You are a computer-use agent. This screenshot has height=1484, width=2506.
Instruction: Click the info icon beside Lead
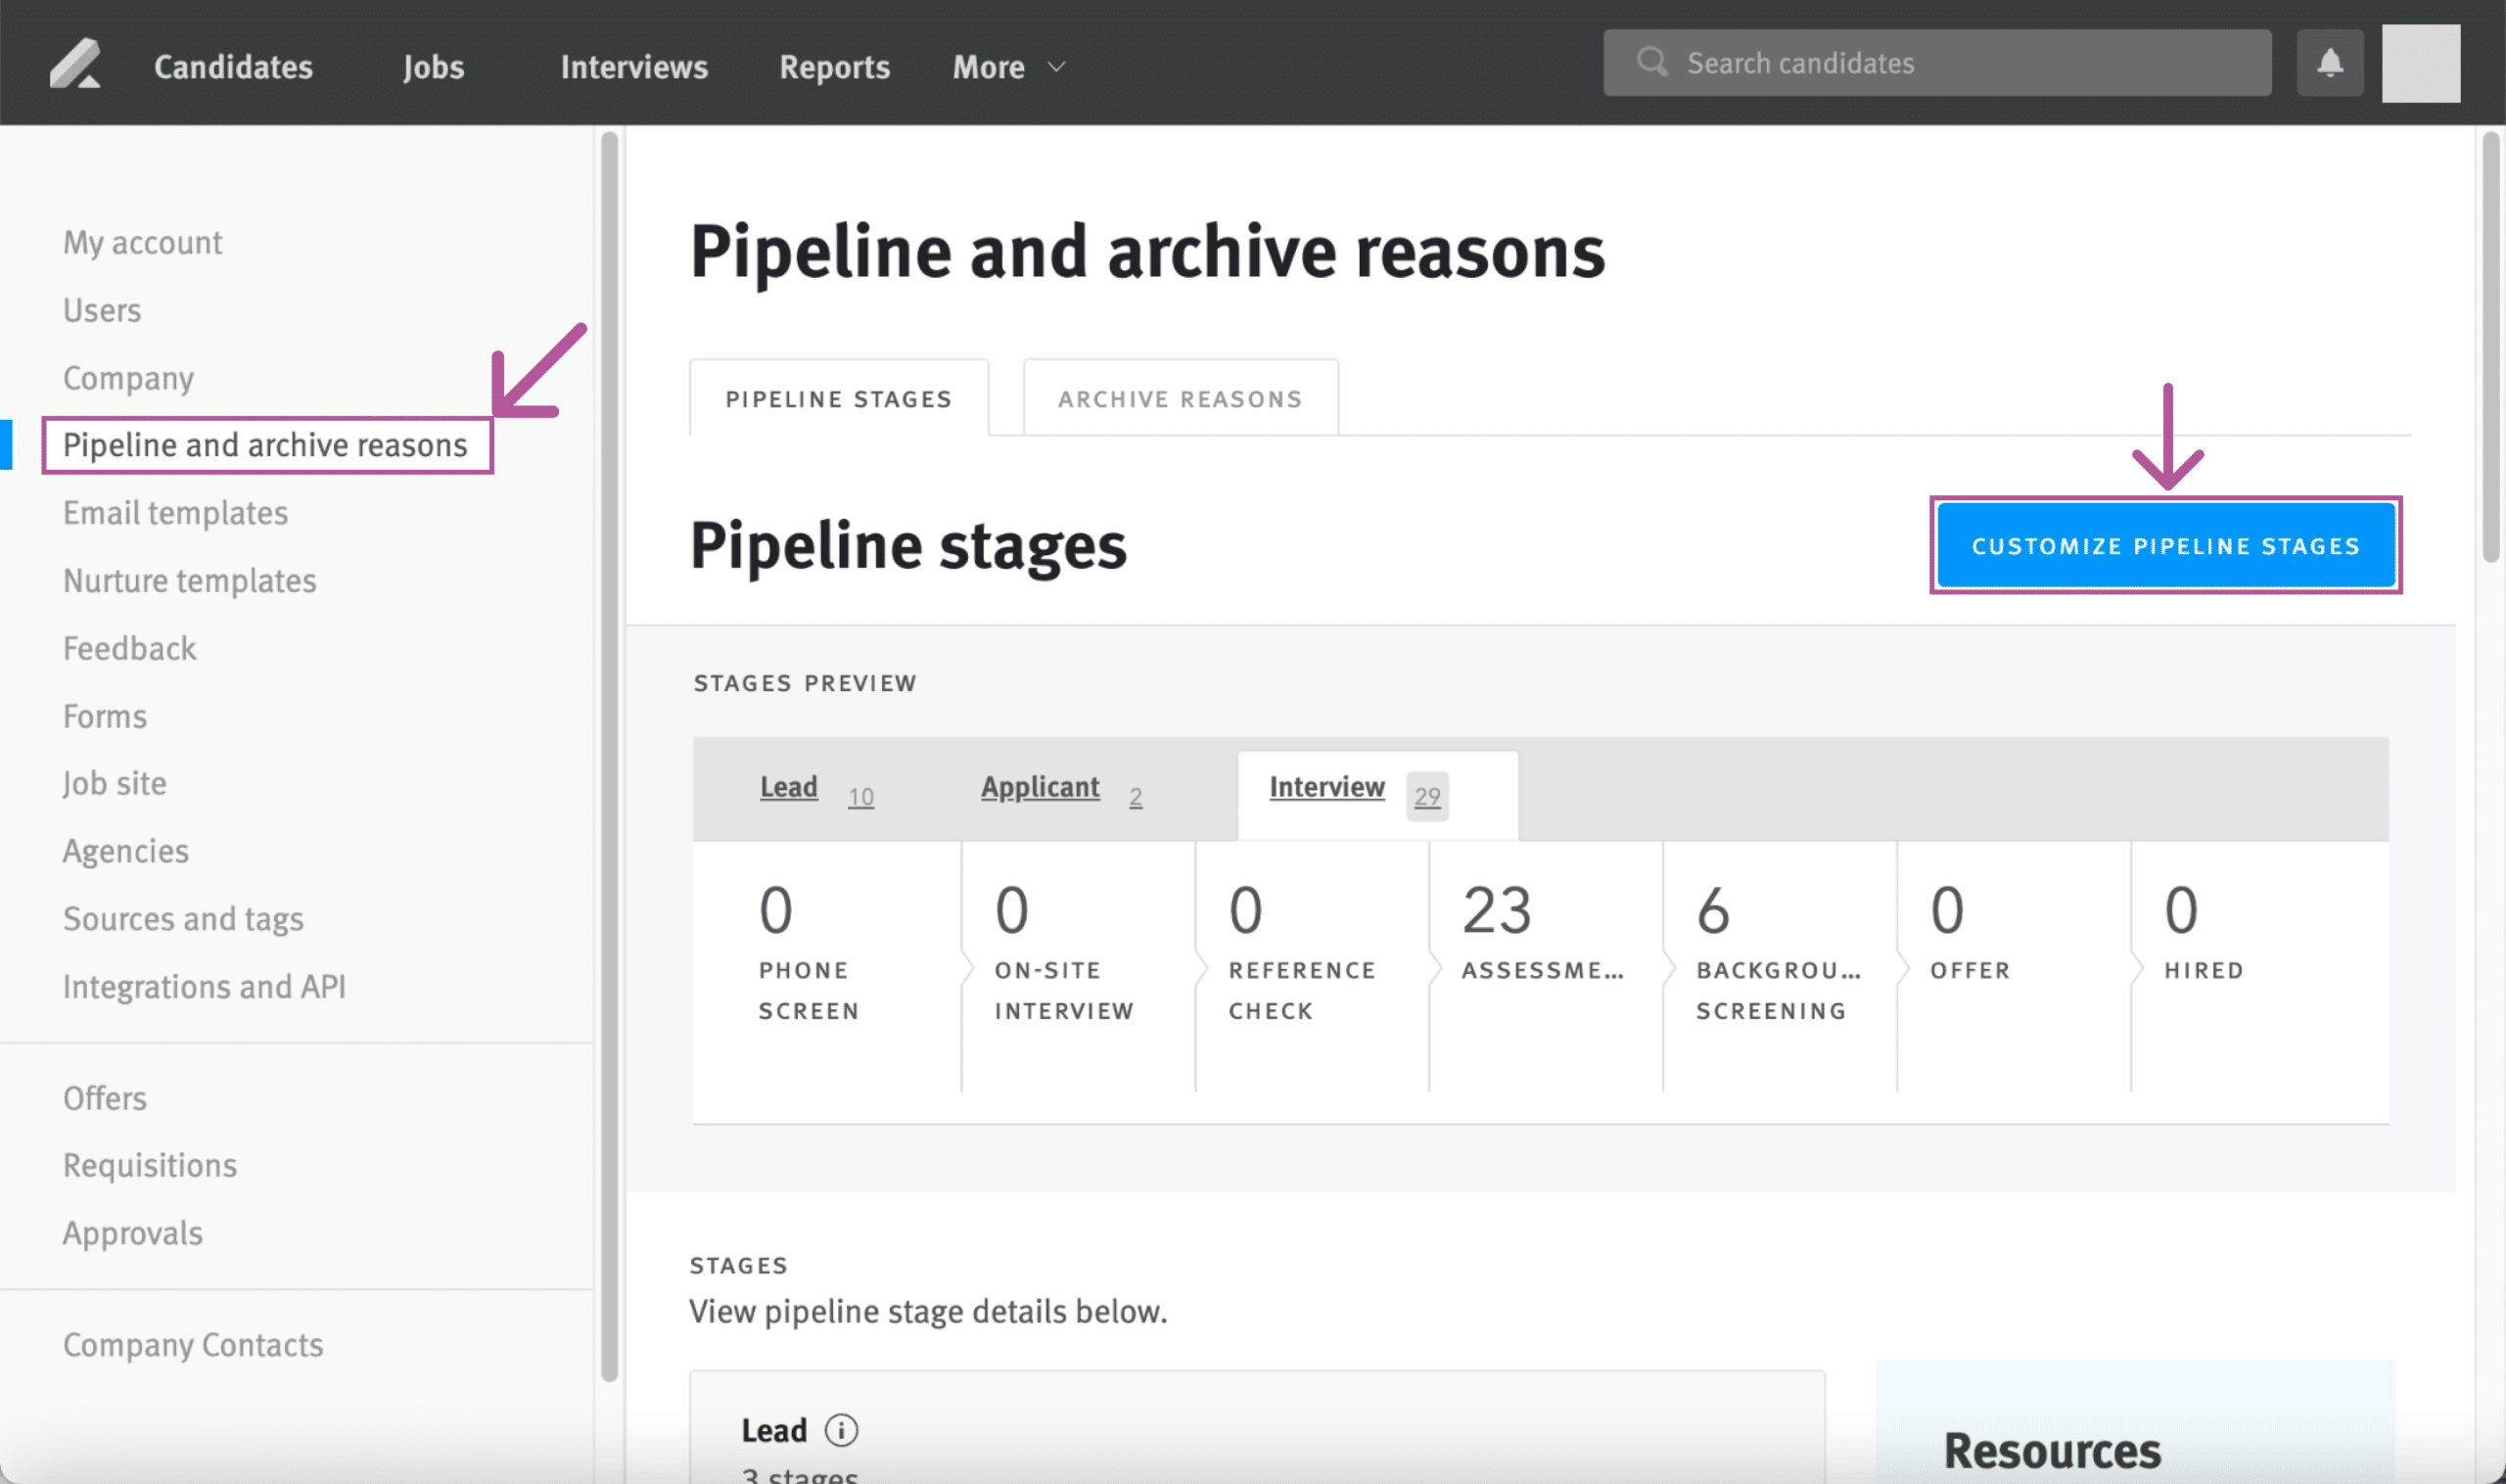tap(841, 1430)
